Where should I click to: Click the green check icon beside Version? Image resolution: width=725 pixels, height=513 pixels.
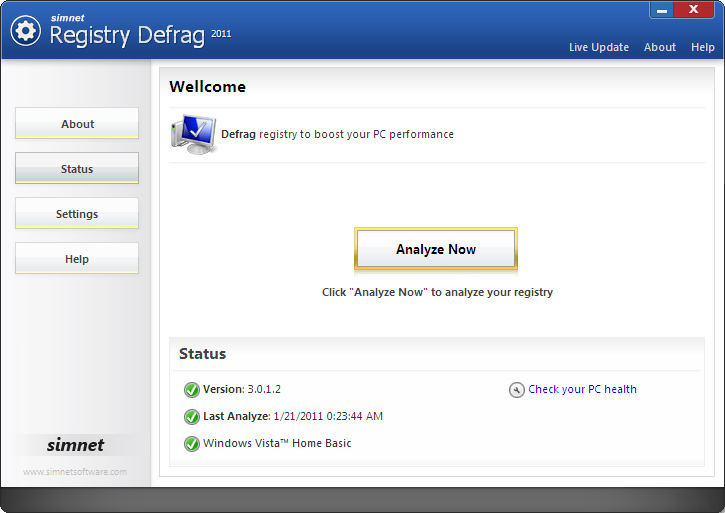point(191,390)
